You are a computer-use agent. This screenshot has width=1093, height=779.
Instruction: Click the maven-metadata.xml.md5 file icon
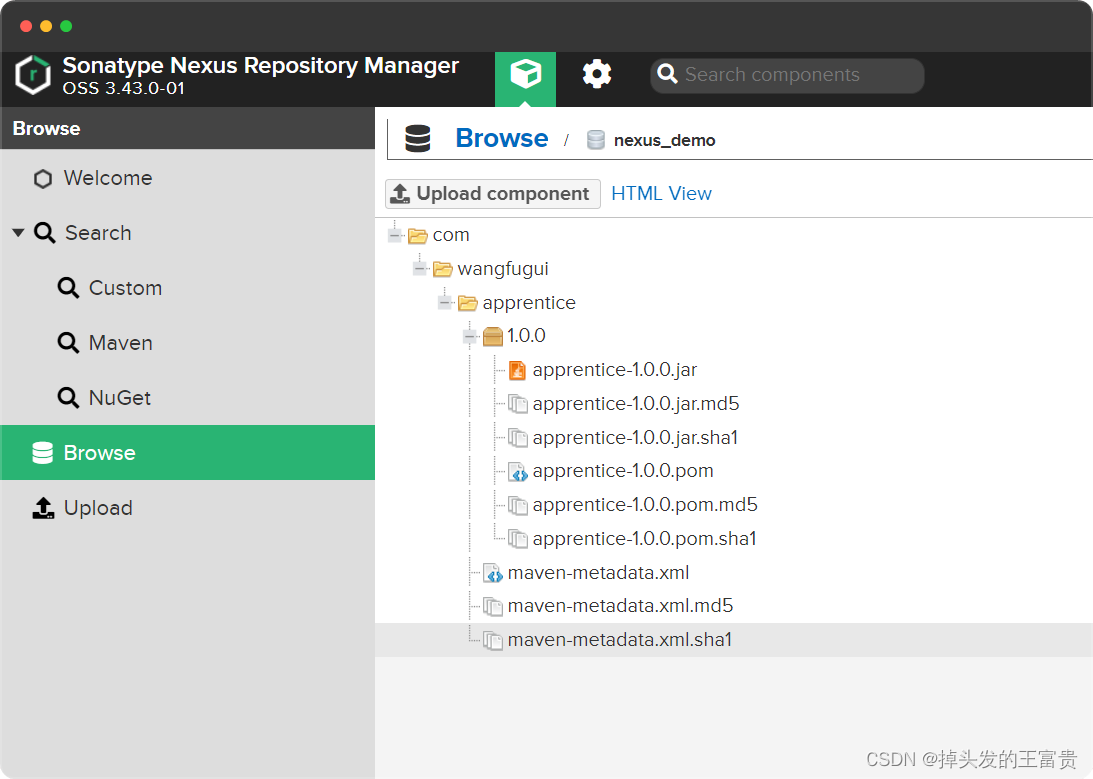(492, 606)
